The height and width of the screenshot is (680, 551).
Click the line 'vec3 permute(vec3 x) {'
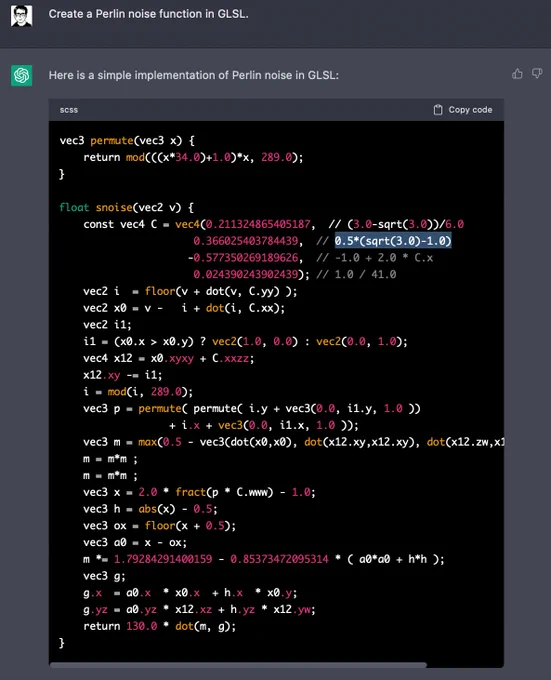tap(127, 141)
